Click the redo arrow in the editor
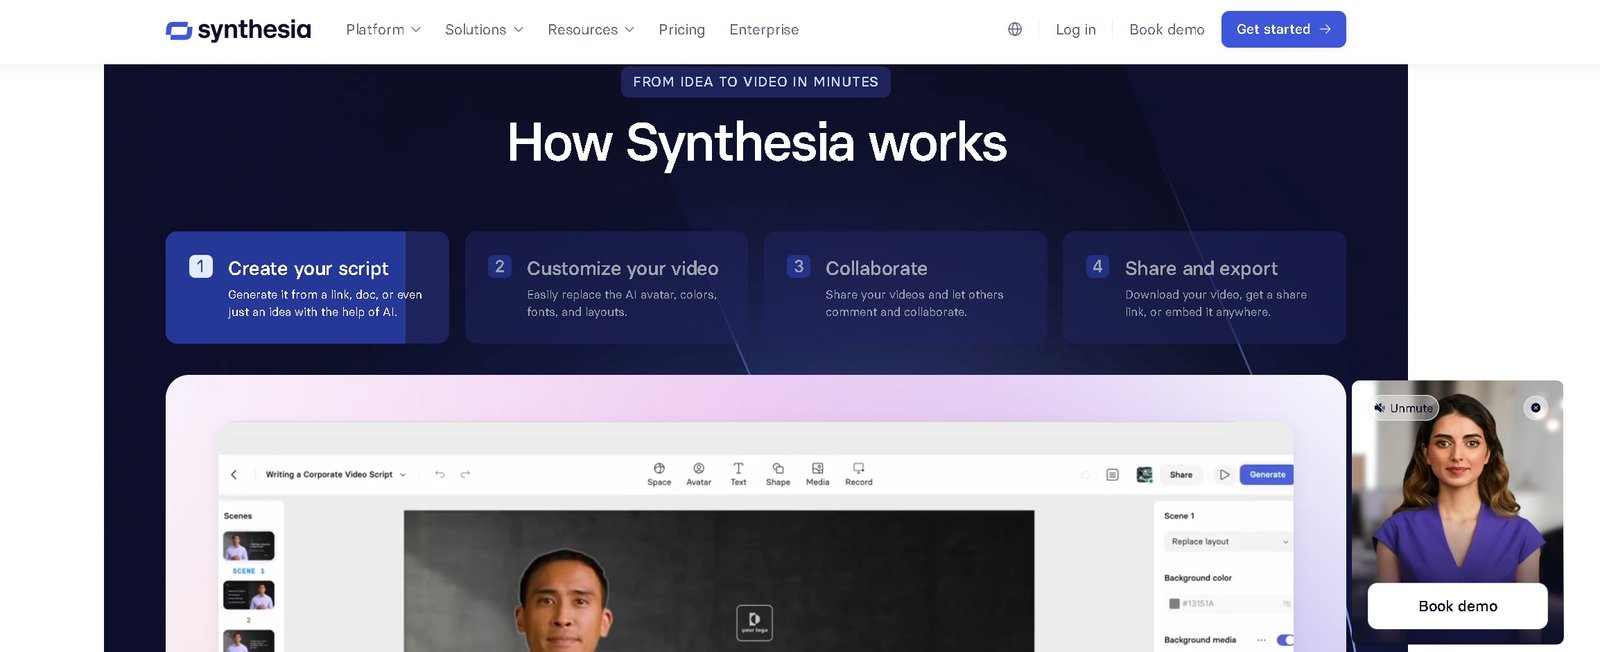Image resolution: width=1600 pixels, height=652 pixels. 465,474
